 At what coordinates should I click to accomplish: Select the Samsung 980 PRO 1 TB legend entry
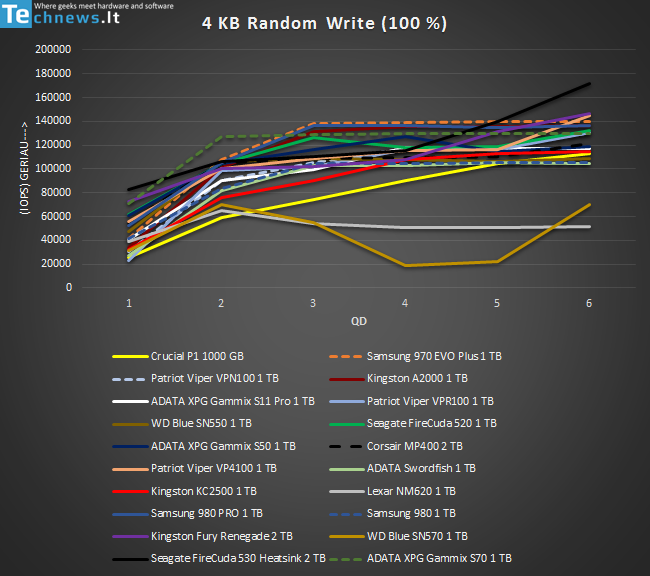coord(187,513)
